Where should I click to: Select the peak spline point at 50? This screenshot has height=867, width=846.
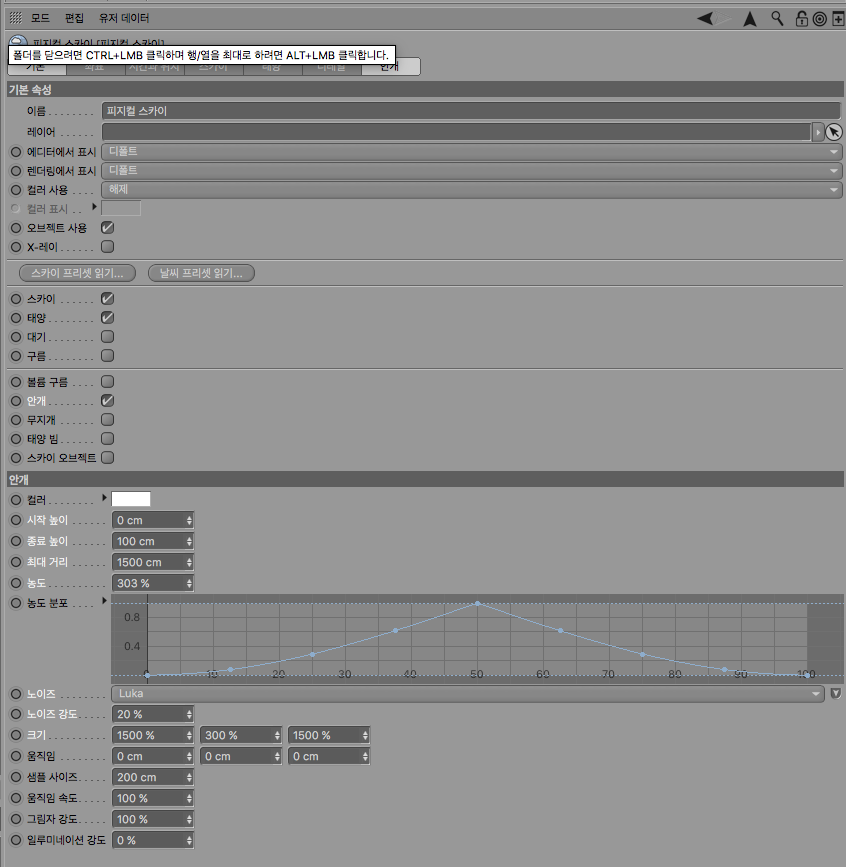(x=478, y=603)
